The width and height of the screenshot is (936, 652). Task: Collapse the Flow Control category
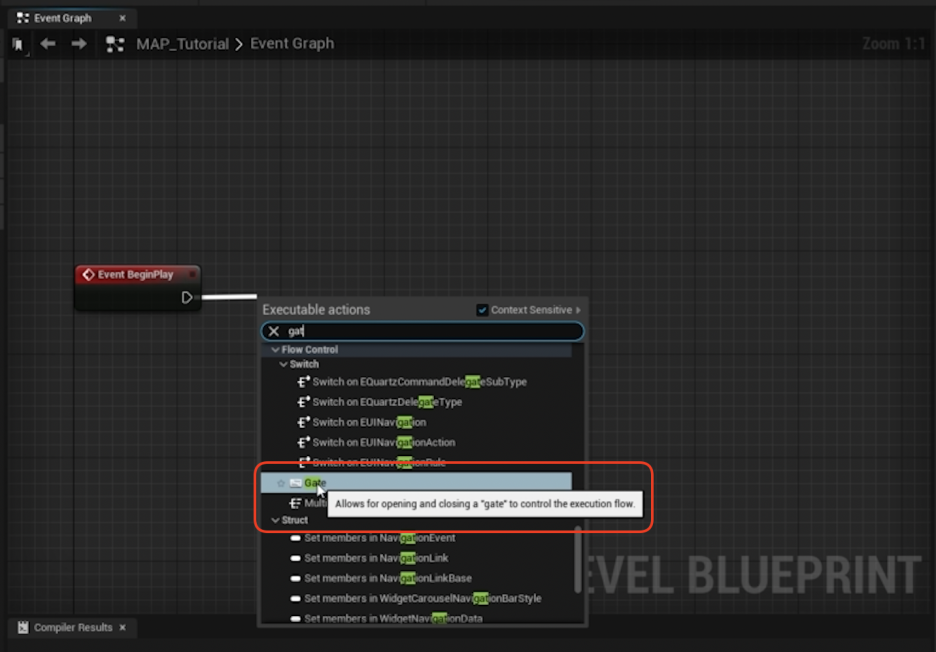(275, 350)
